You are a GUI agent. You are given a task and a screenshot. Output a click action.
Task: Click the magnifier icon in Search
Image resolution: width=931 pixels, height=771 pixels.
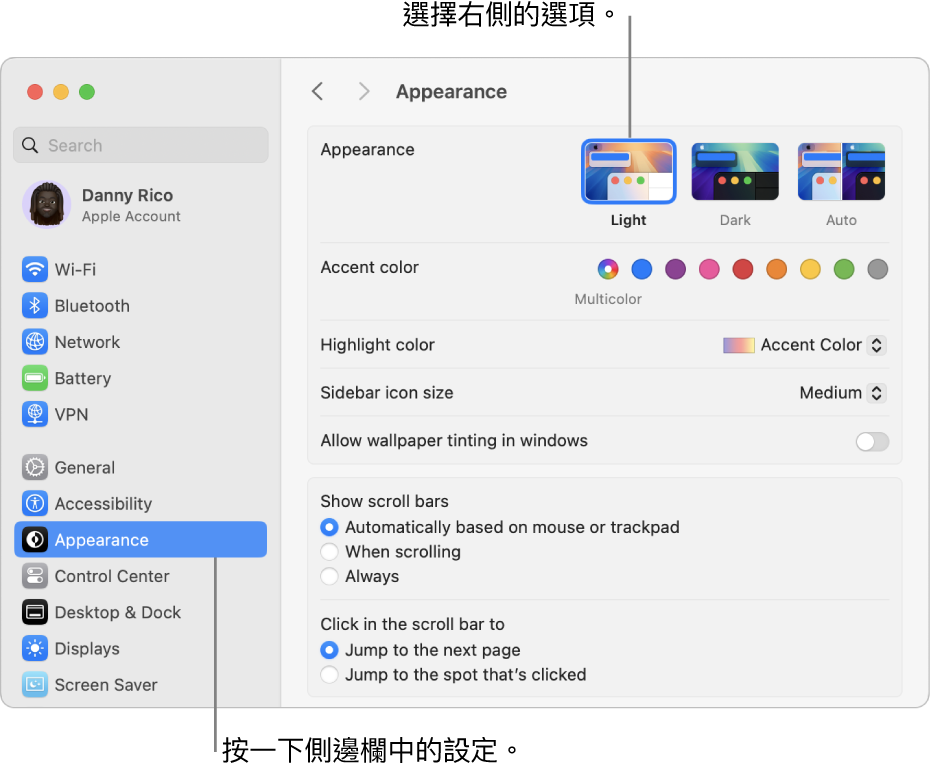click(x=30, y=145)
